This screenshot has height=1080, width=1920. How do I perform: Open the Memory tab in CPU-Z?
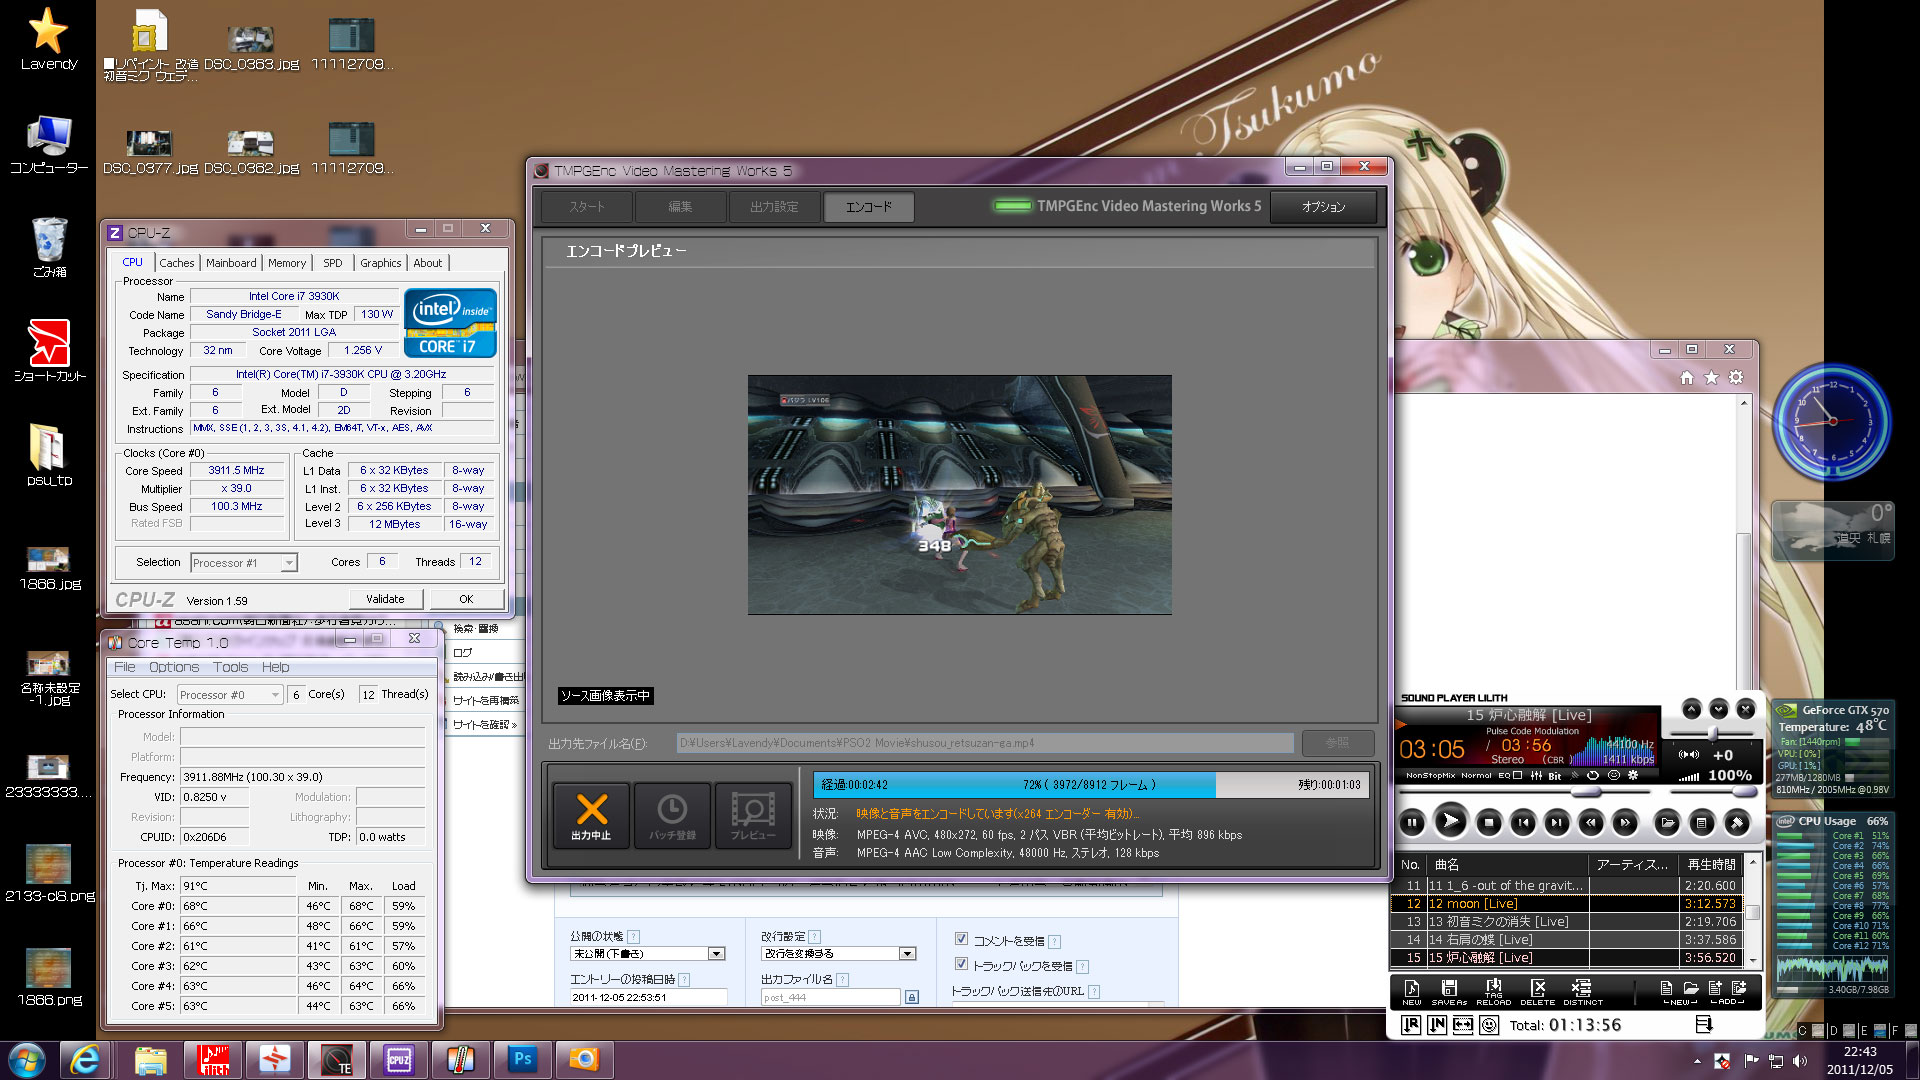(x=287, y=263)
